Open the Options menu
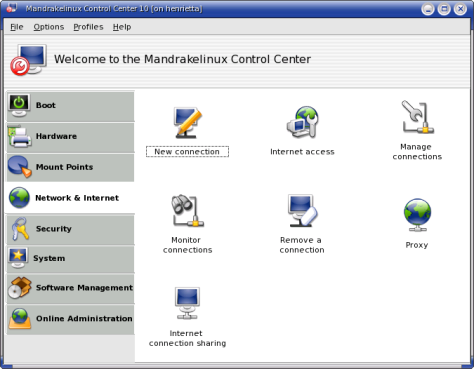The height and width of the screenshot is (369, 474). pyautogui.click(x=49, y=27)
